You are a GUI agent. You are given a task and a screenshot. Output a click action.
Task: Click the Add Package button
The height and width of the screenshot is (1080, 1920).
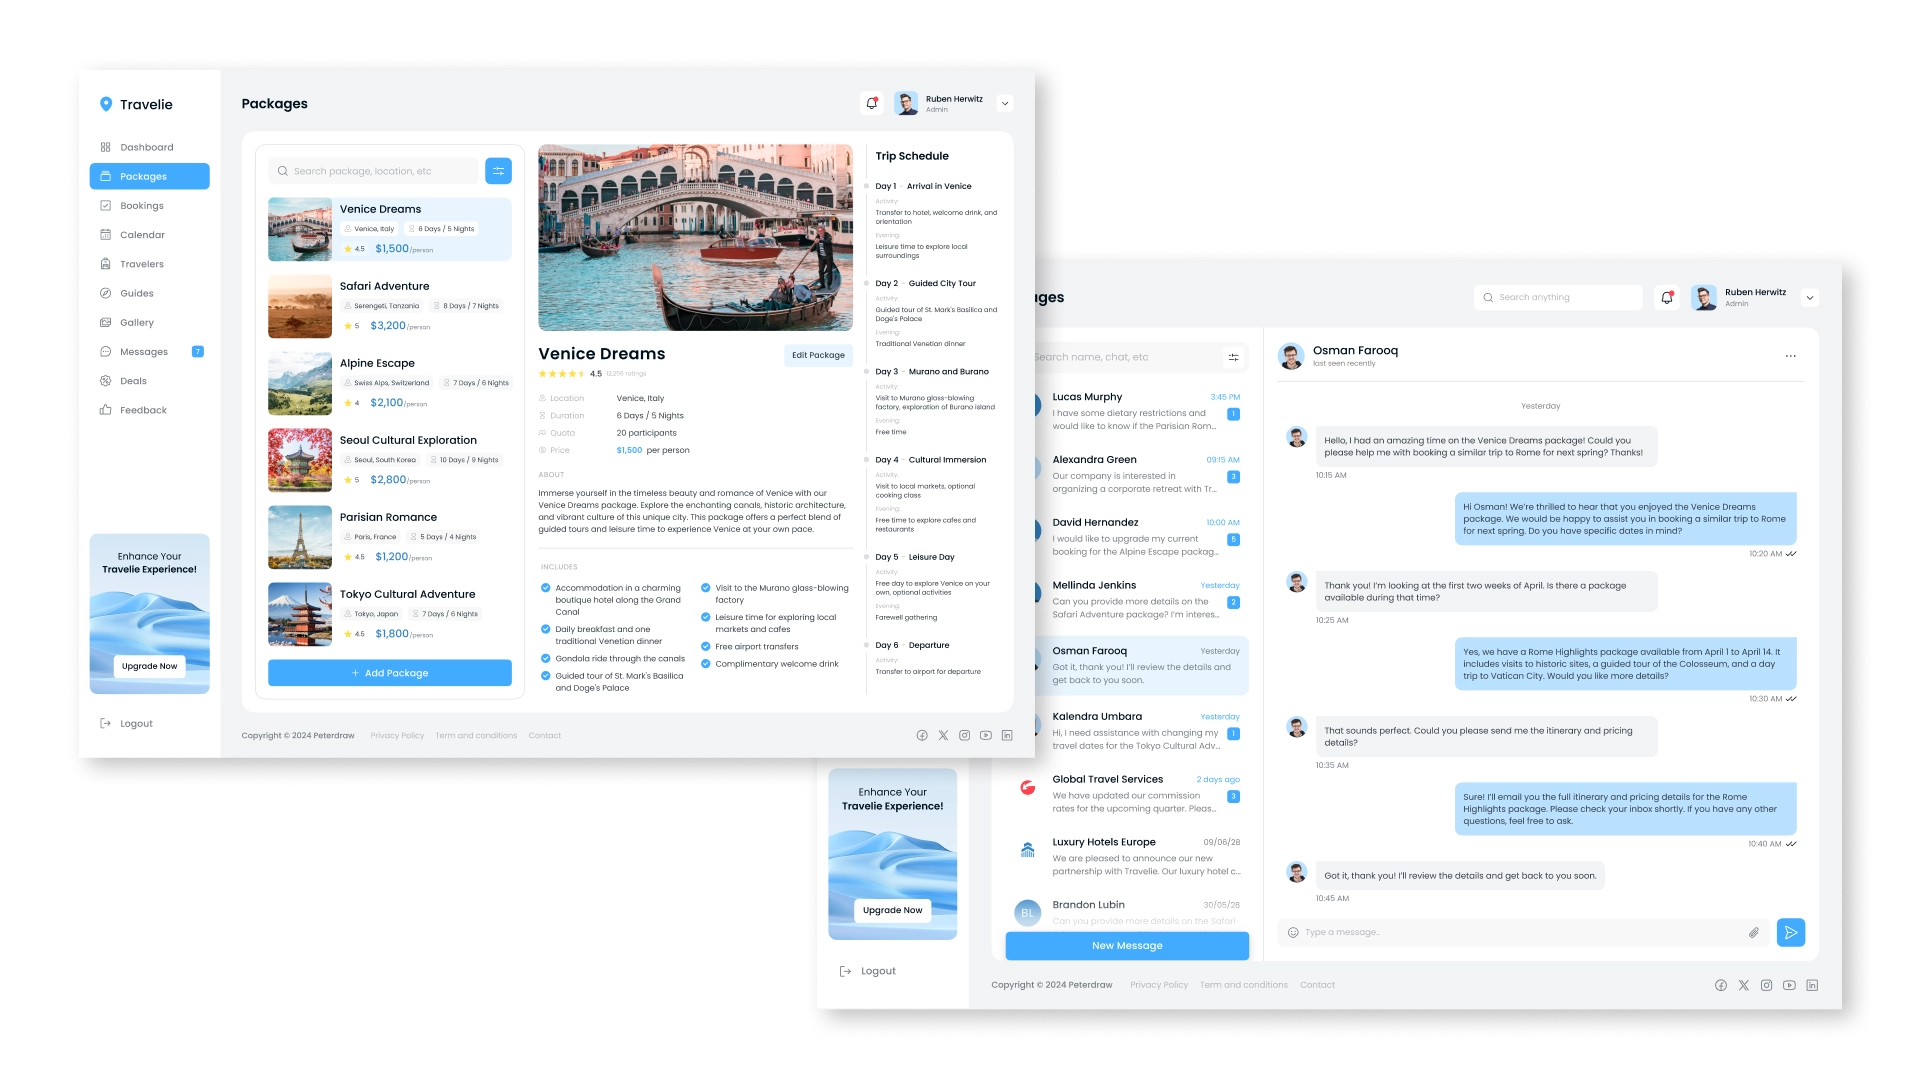coord(389,673)
